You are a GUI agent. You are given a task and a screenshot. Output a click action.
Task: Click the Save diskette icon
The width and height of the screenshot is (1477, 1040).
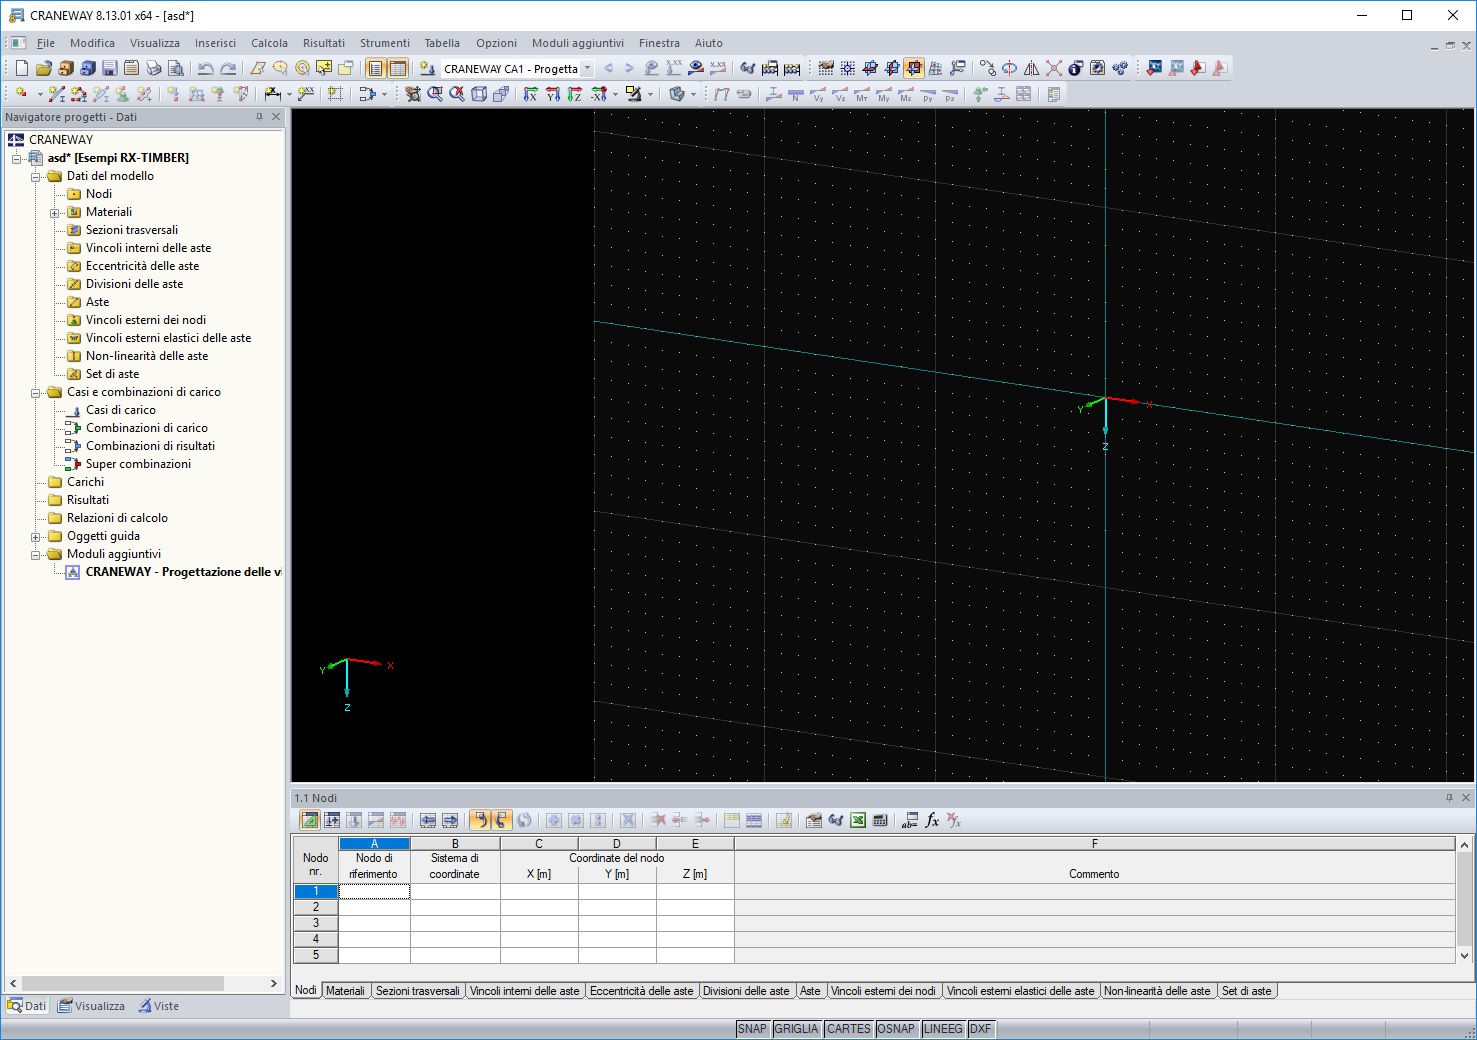click(109, 68)
